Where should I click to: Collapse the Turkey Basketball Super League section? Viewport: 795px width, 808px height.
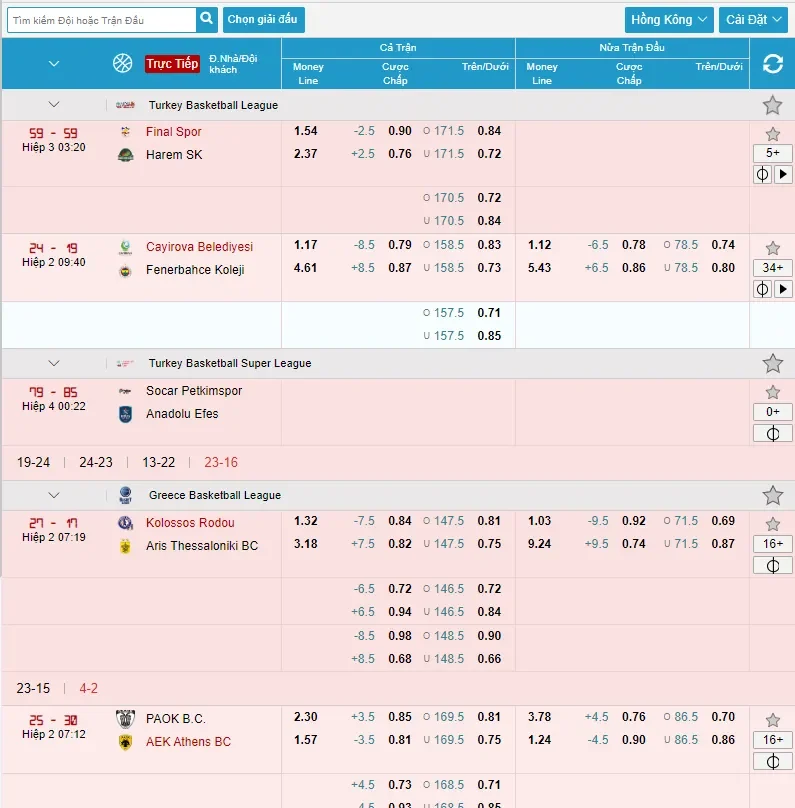[x=54, y=363]
